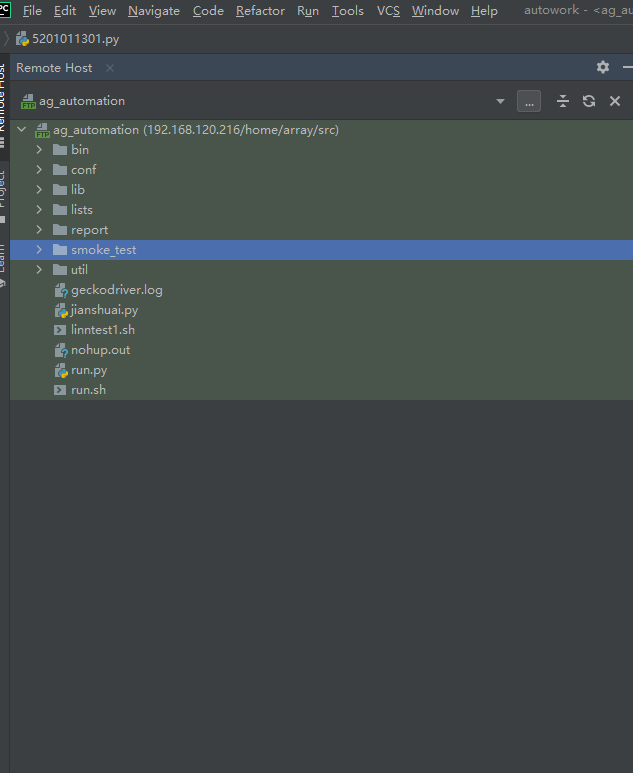This screenshot has width=633, height=773.
Task: Click the PyCharm application logo
Action: coord(4,8)
